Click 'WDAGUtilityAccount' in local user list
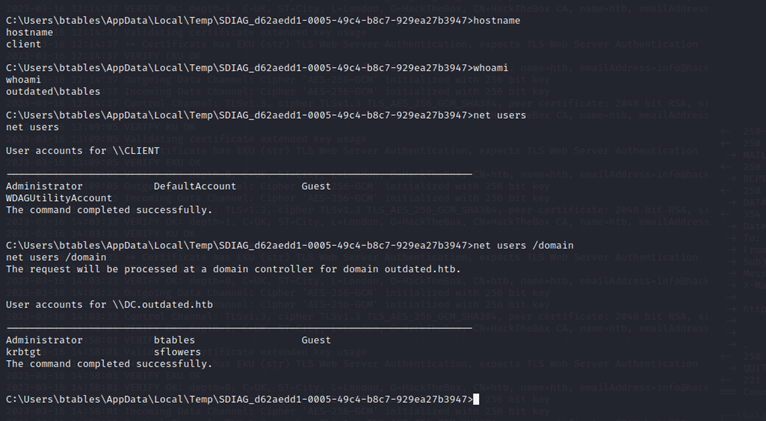This screenshot has height=421, width=766. (x=59, y=198)
